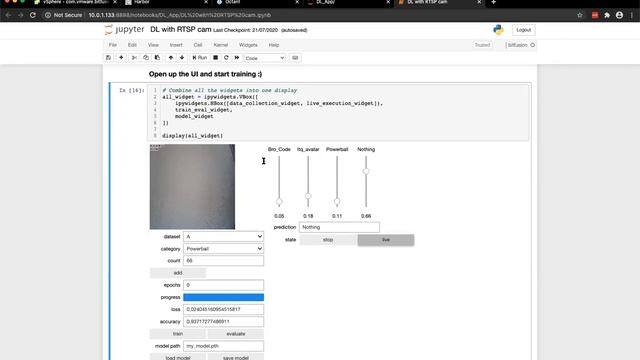Click the epochs input field
640x360 pixels.
tap(223, 285)
